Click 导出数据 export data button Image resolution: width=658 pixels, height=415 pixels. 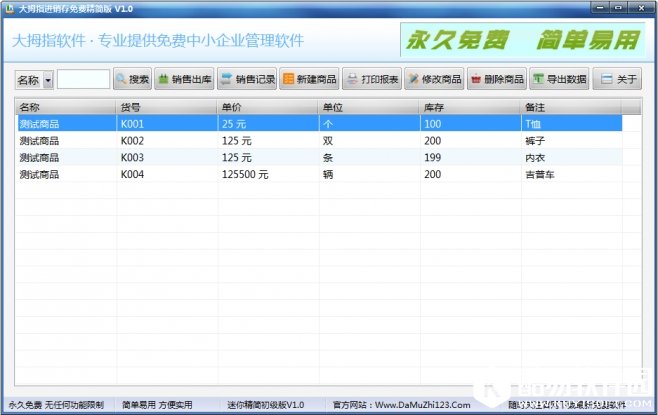point(559,78)
